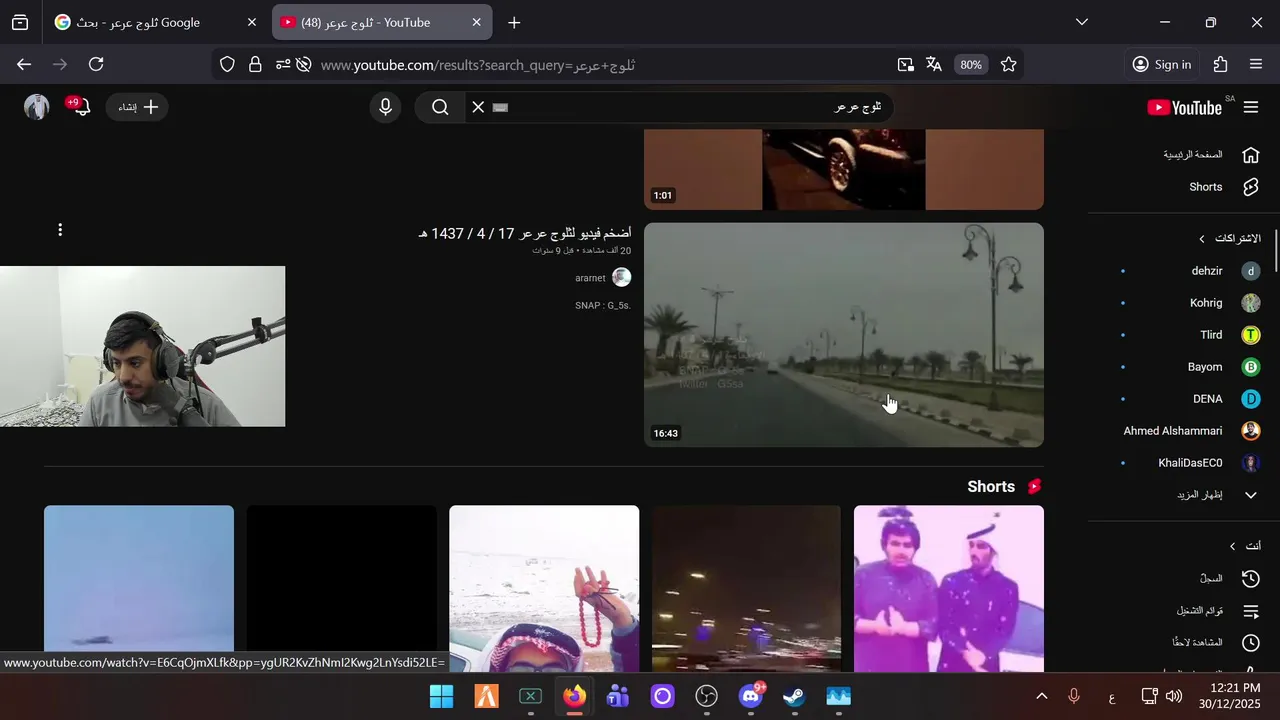The image size is (1280, 720).
Task: Switch to the Google search tab
Action: click(155, 22)
